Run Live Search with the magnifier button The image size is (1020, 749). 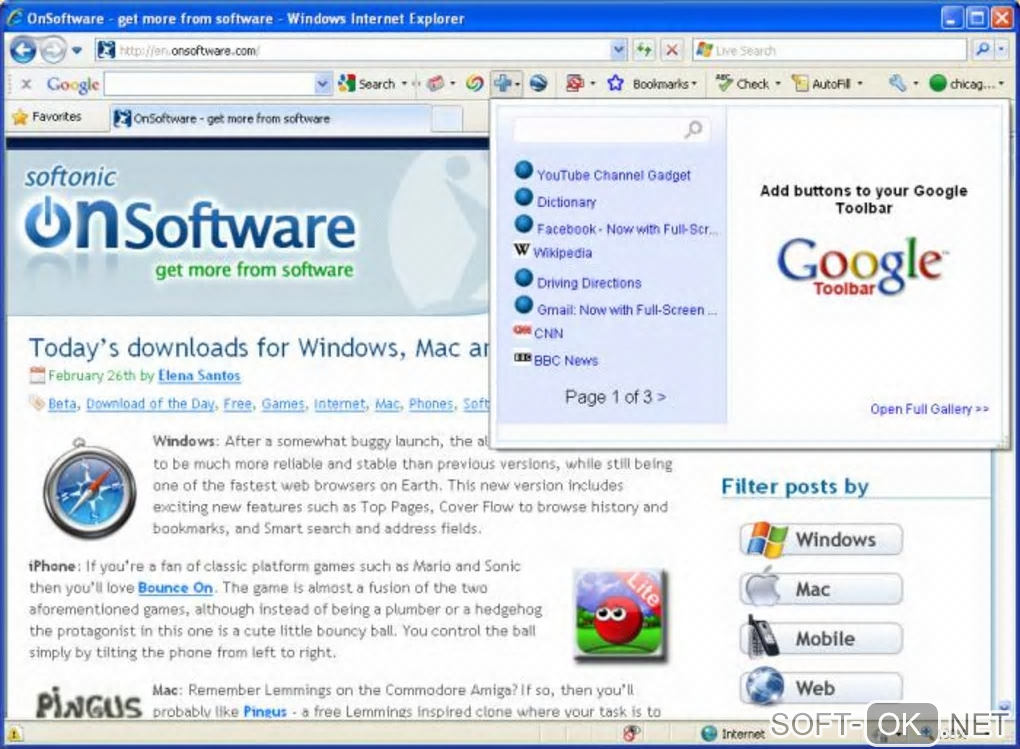(982, 49)
